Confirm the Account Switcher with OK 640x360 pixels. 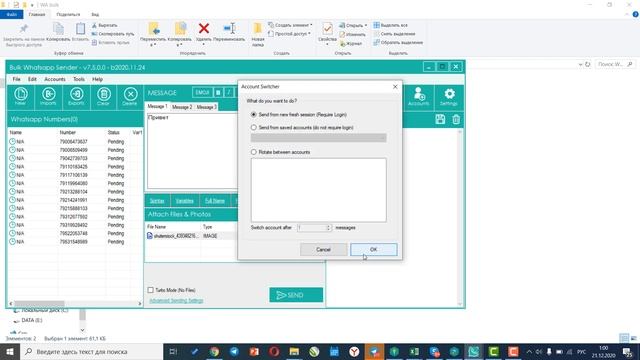373,249
